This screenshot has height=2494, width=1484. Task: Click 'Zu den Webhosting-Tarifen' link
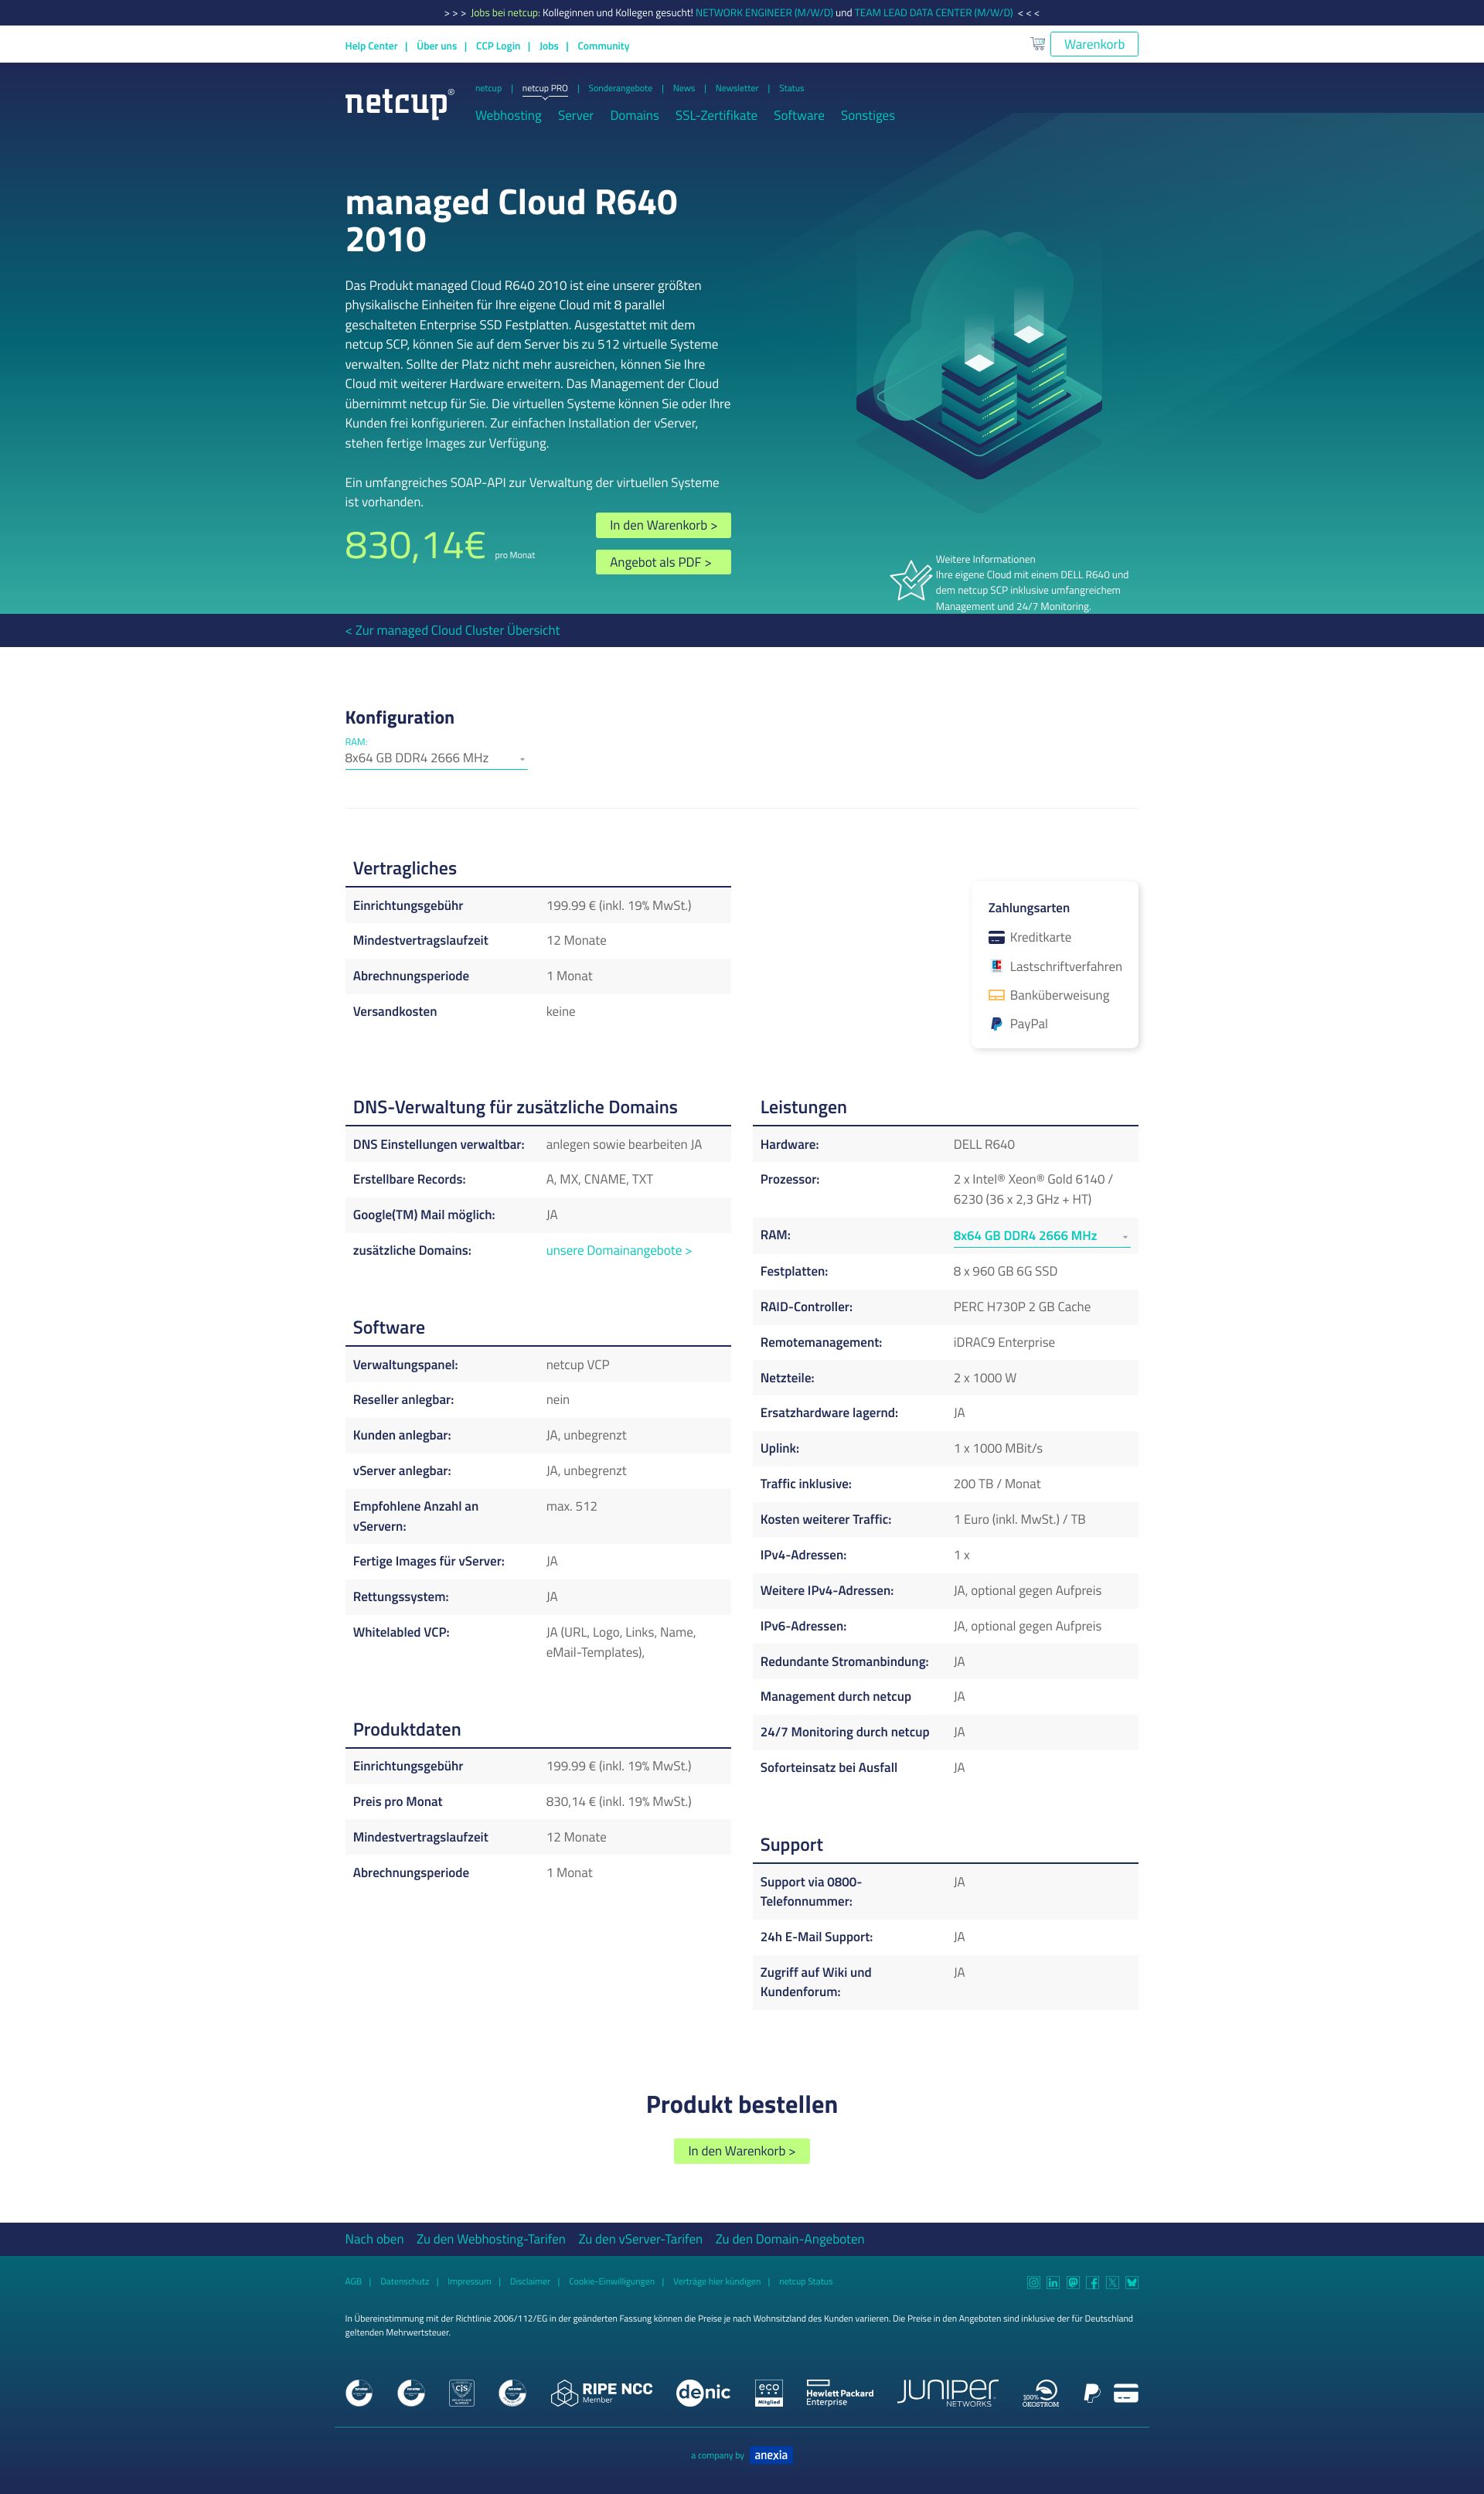(x=491, y=2239)
